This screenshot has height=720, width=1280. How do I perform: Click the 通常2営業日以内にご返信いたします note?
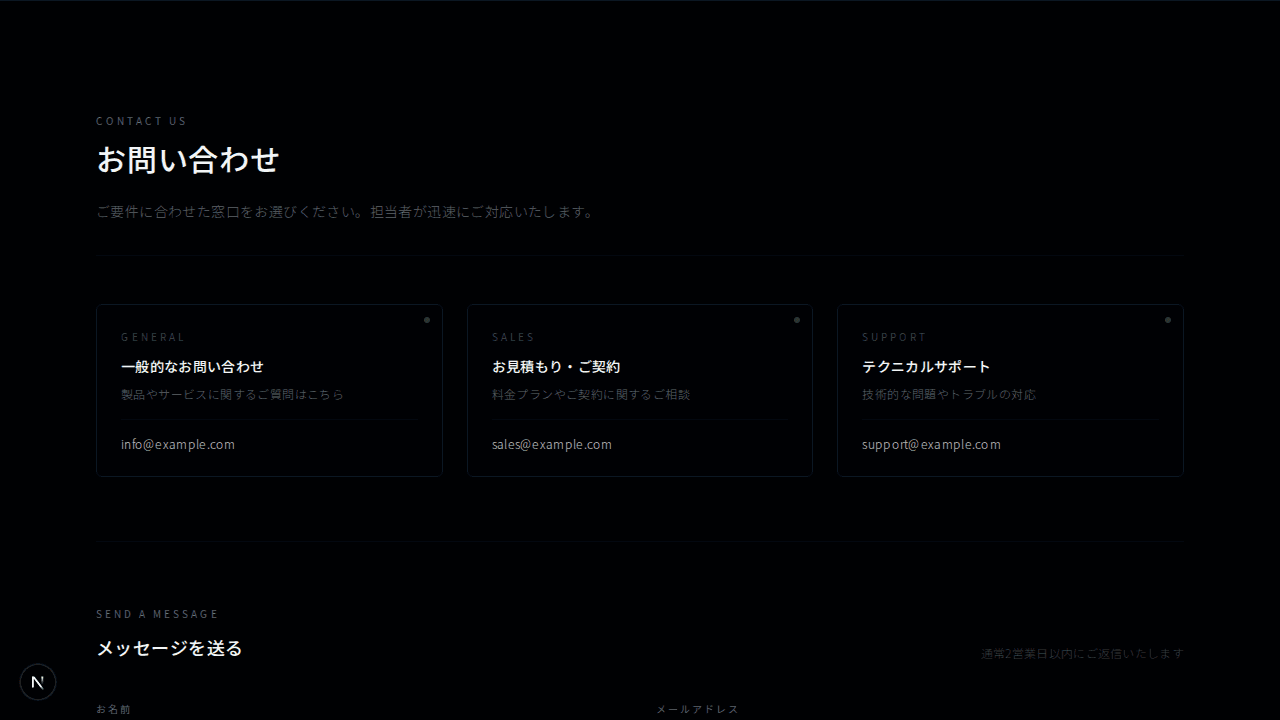(1082, 653)
